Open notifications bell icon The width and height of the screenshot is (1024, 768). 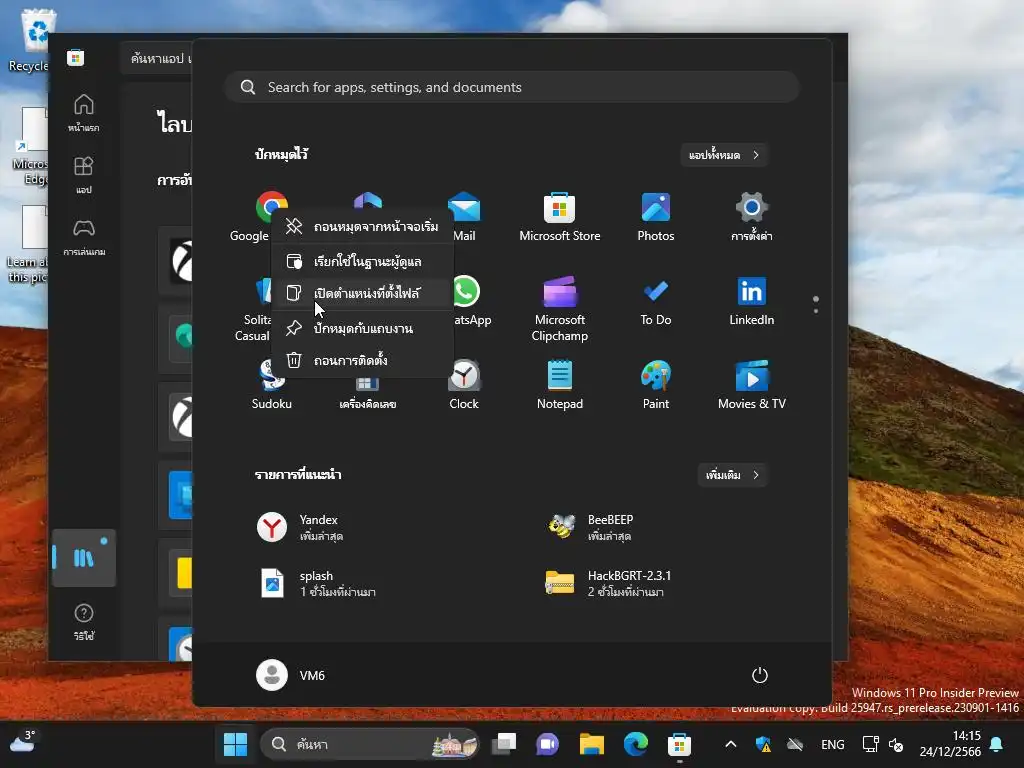(x=997, y=744)
